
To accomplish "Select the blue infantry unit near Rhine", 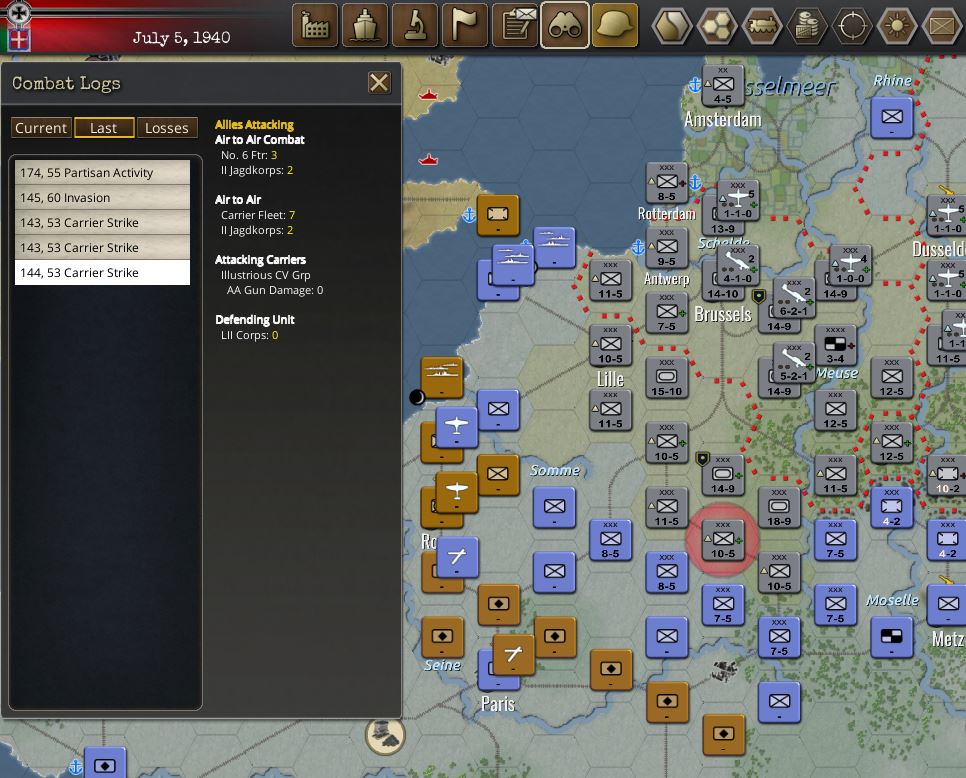I will tap(891, 118).
